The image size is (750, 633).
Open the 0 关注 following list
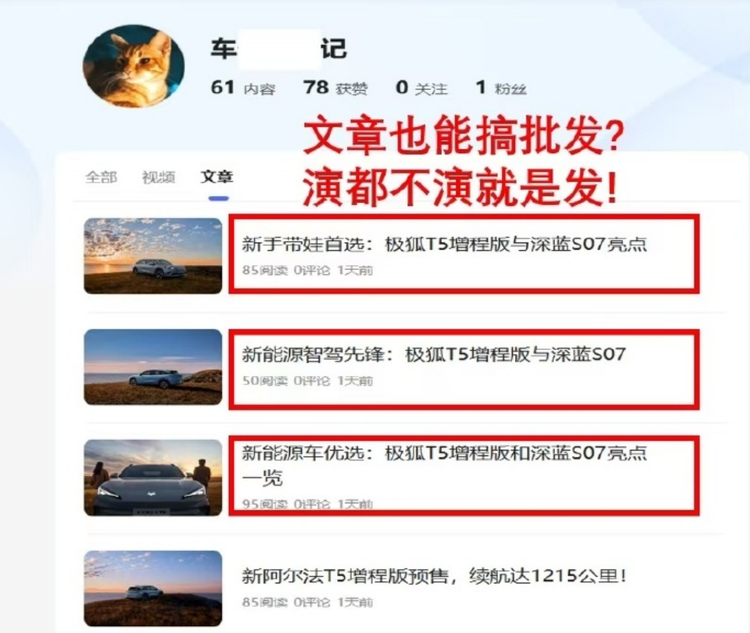[421, 88]
